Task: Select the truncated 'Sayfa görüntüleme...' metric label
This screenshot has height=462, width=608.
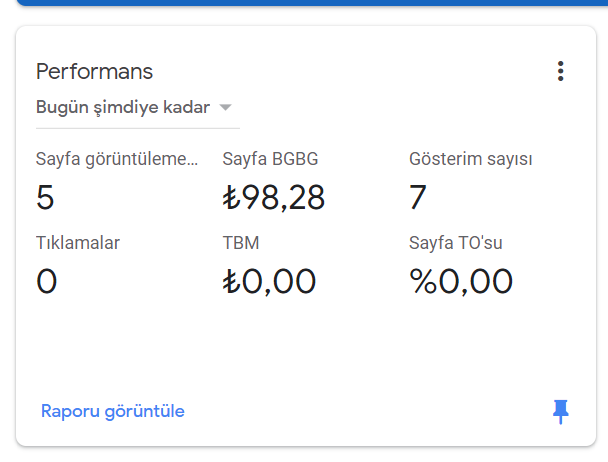Action: tap(117, 159)
